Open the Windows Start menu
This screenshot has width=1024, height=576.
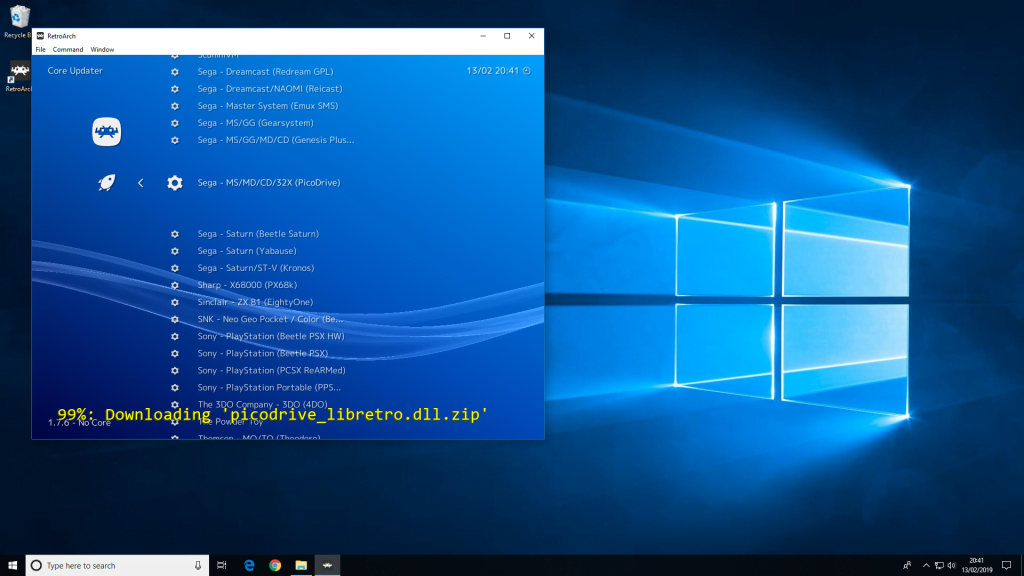pos(12,566)
